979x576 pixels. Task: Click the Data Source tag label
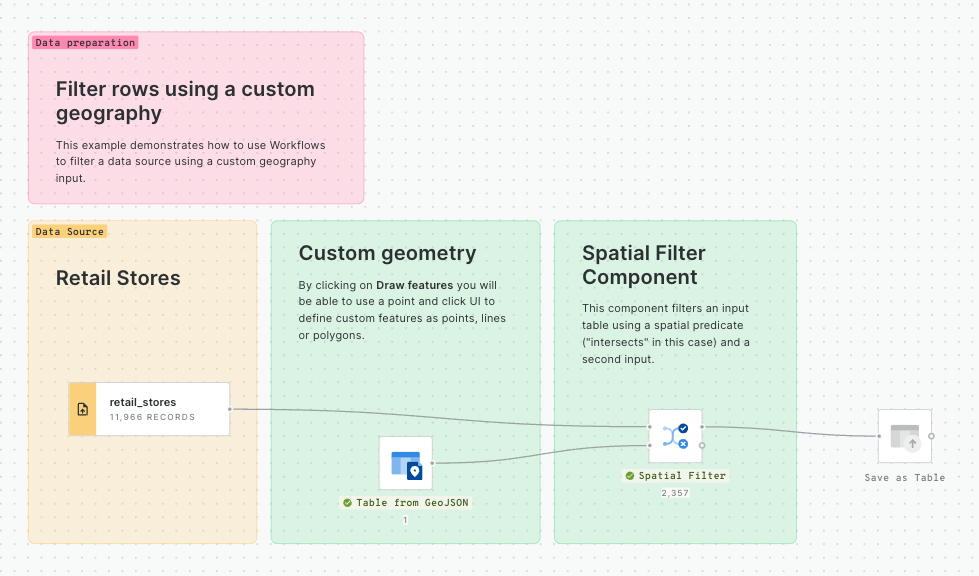(x=69, y=231)
